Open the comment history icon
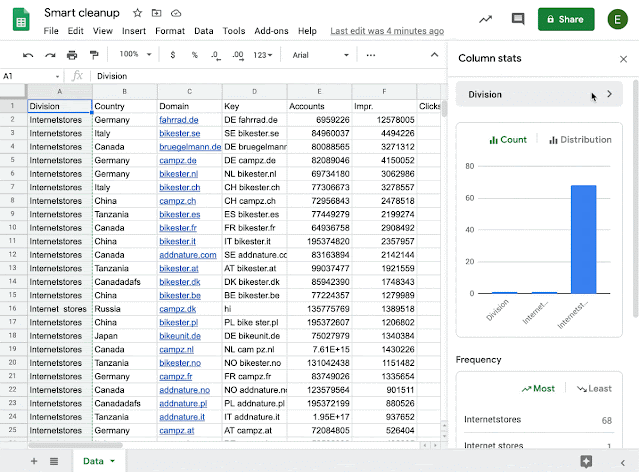 coord(518,19)
